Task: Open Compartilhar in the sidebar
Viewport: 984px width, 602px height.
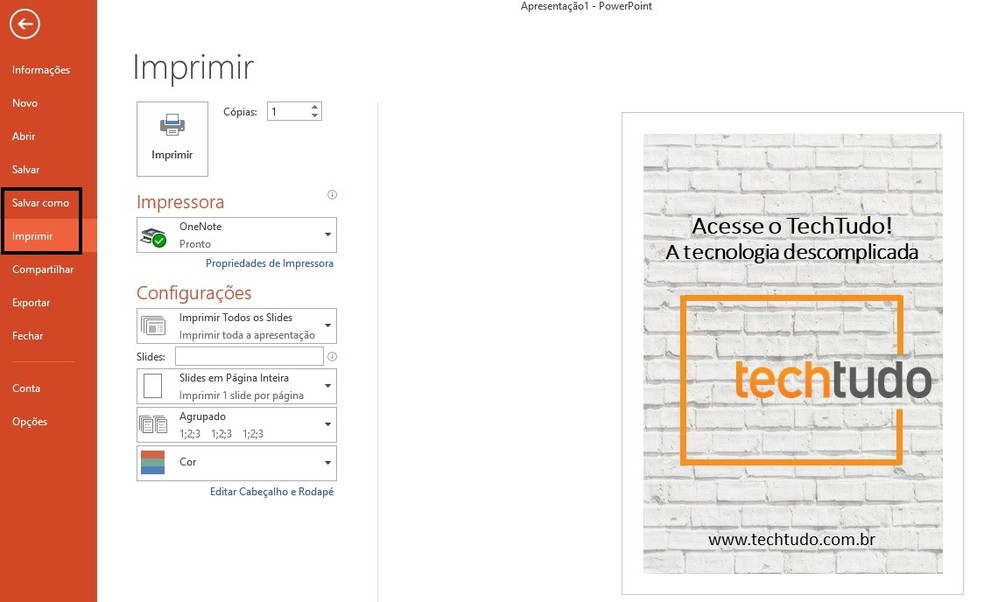Action: coord(43,269)
